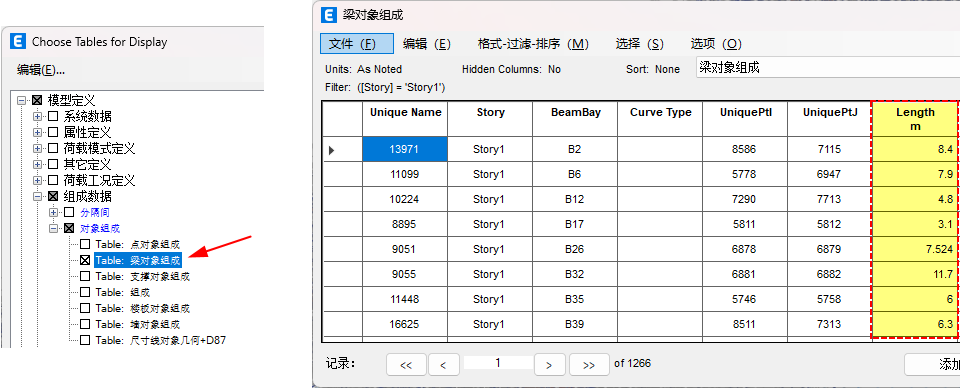Collapse the 对象组成 tree node
This screenshot has width=960, height=388.
click(54, 228)
